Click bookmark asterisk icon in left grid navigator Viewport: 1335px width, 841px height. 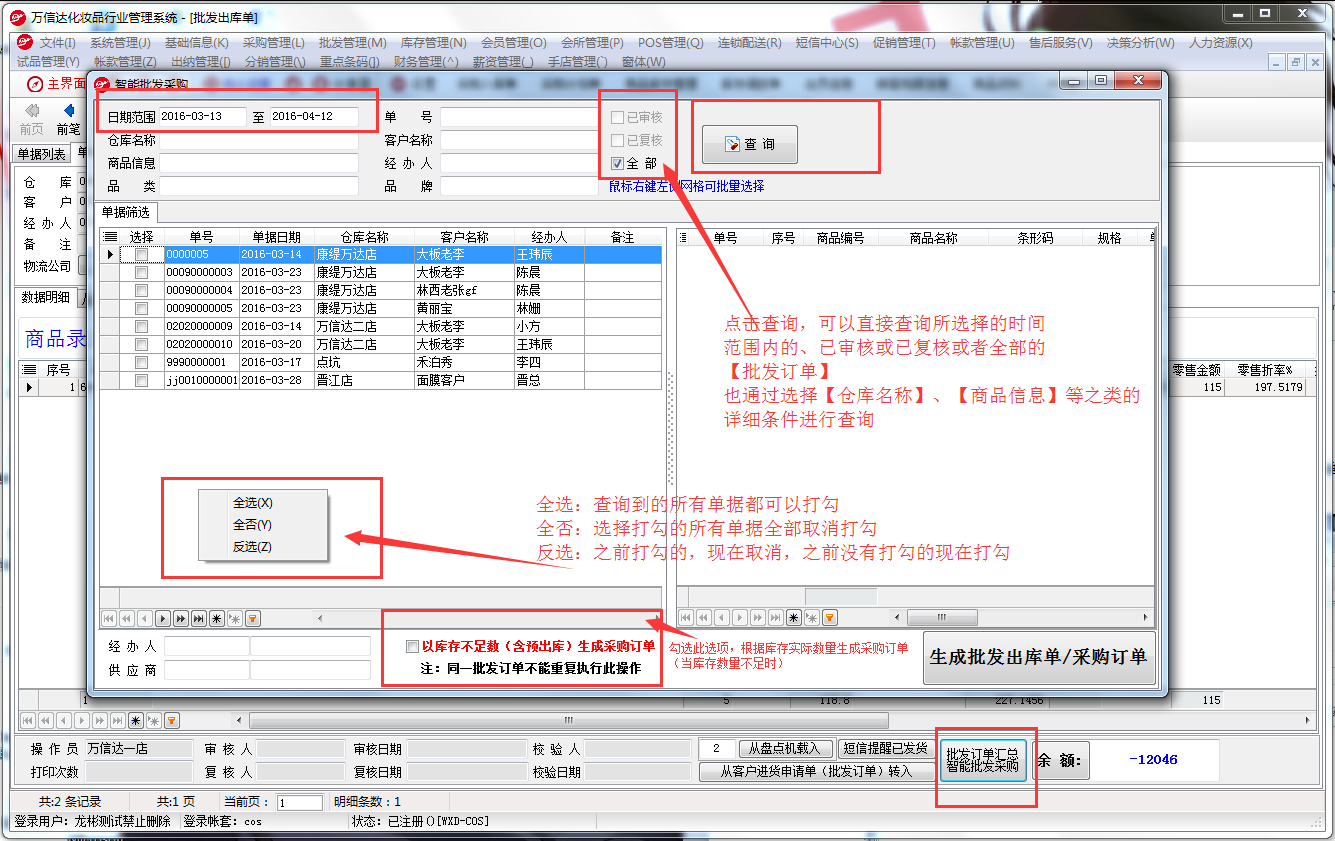coord(217,618)
